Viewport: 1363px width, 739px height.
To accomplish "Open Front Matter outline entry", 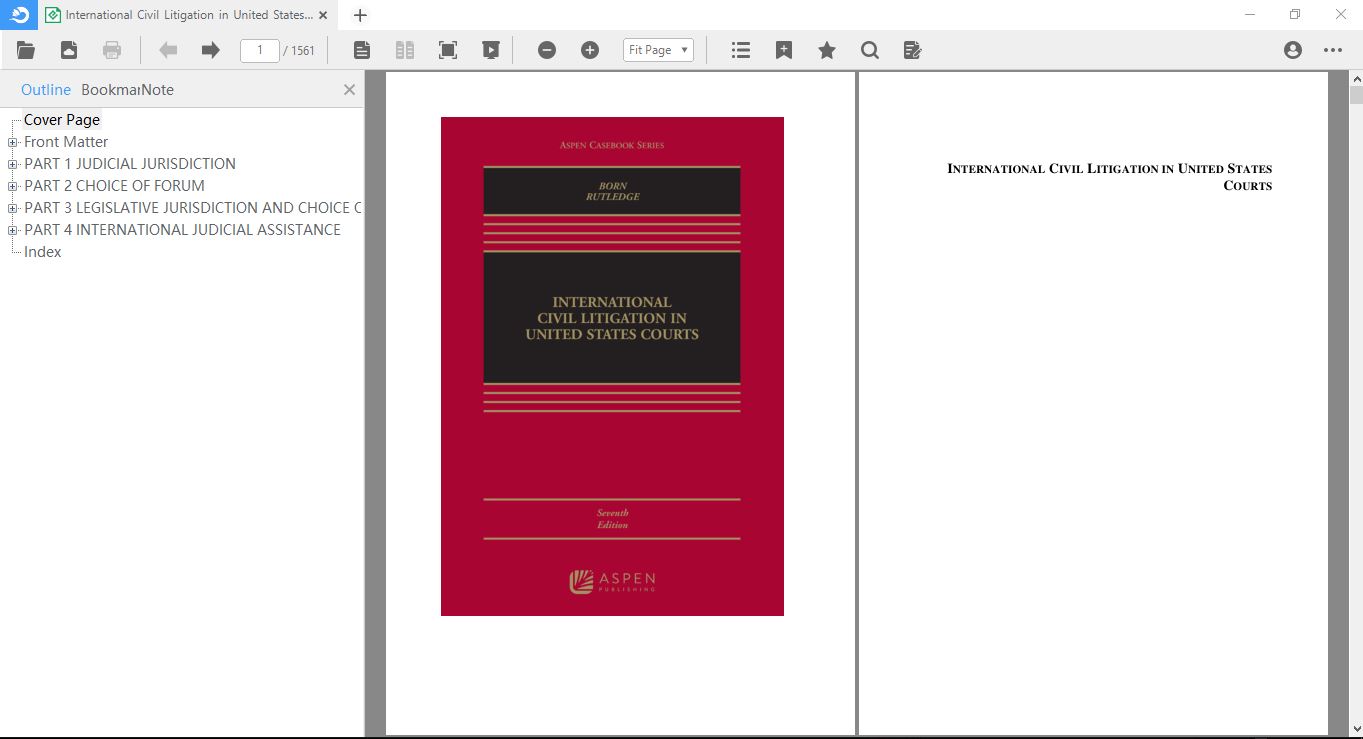I will coord(66,142).
